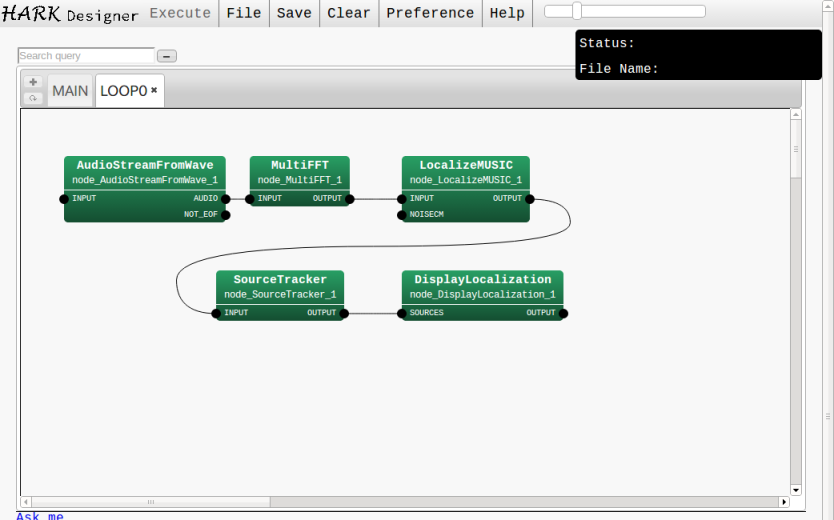Follow the Ask me link
Image resolution: width=834 pixels, height=520 pixels.
point(40,516)
